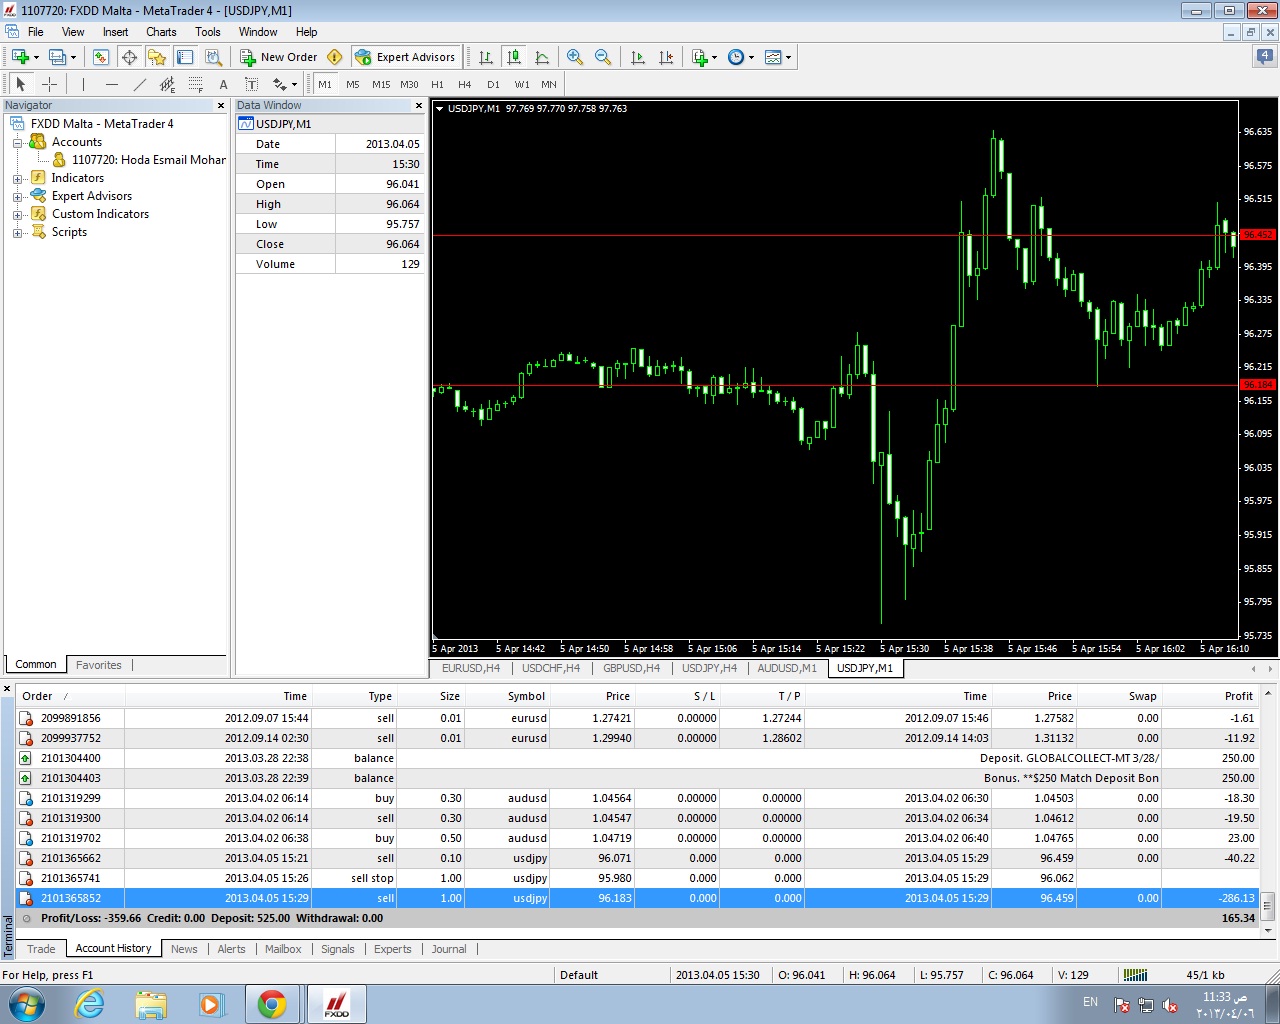Toggle the Data Window crosshair-target icon
This screenshot has width=1280, height=1024.
(x=129, y=57)
